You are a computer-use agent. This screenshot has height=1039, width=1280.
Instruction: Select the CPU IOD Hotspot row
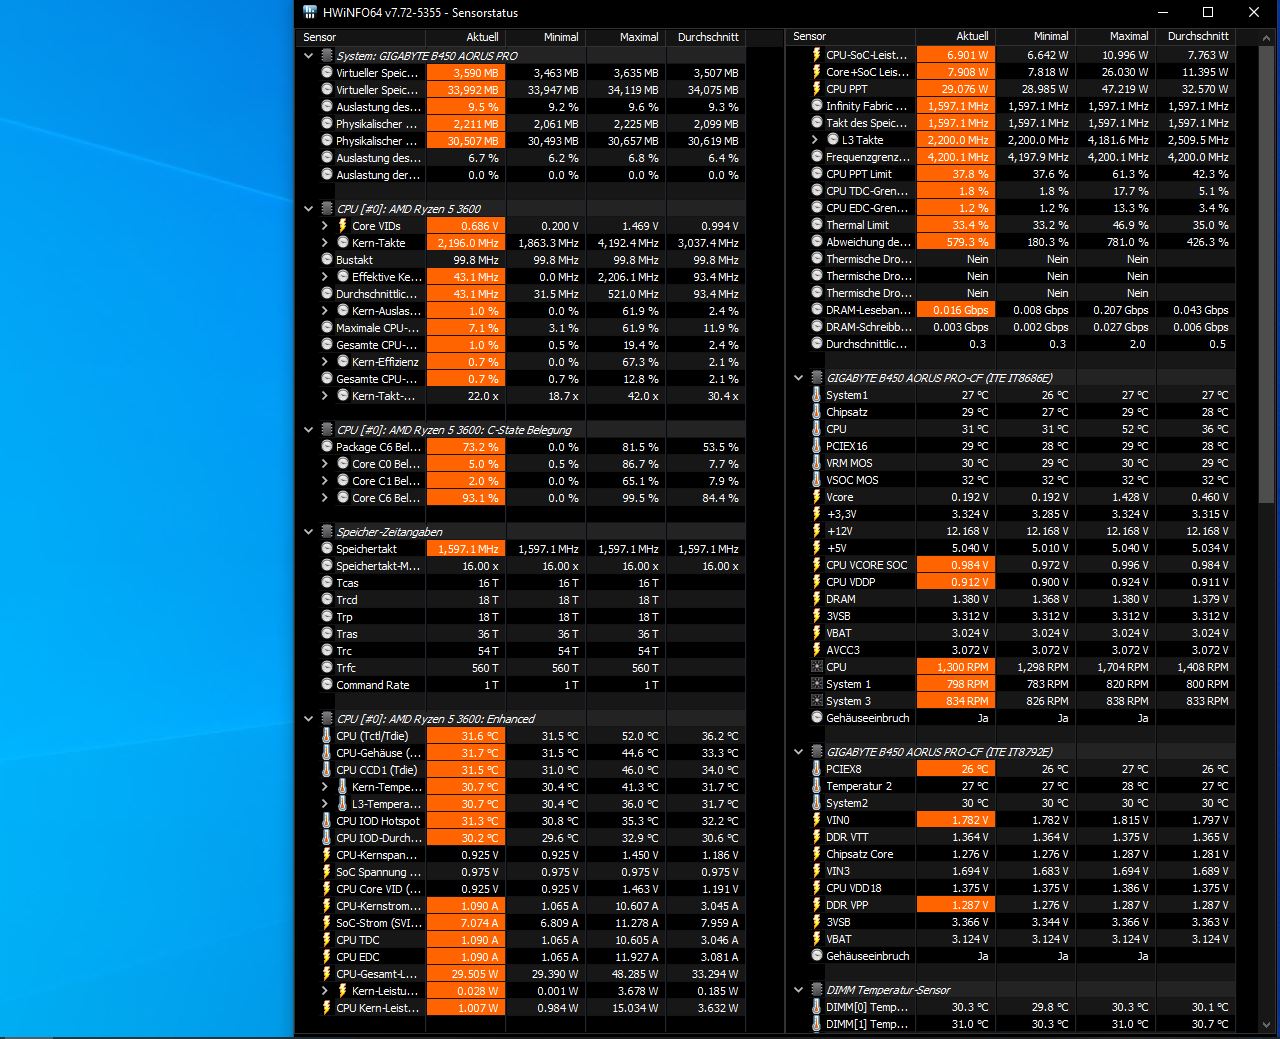point(523,821)
